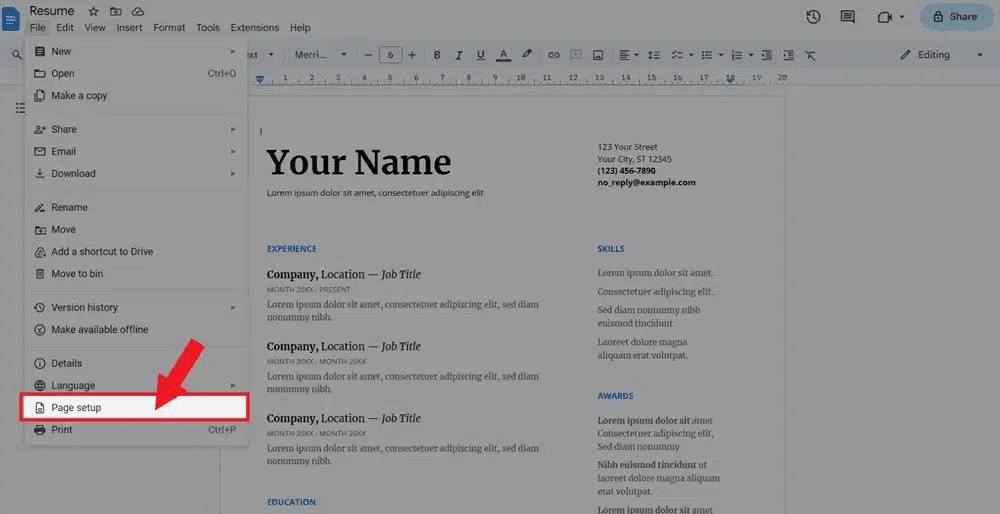Expand the Version history submenu

click(136, 307)
